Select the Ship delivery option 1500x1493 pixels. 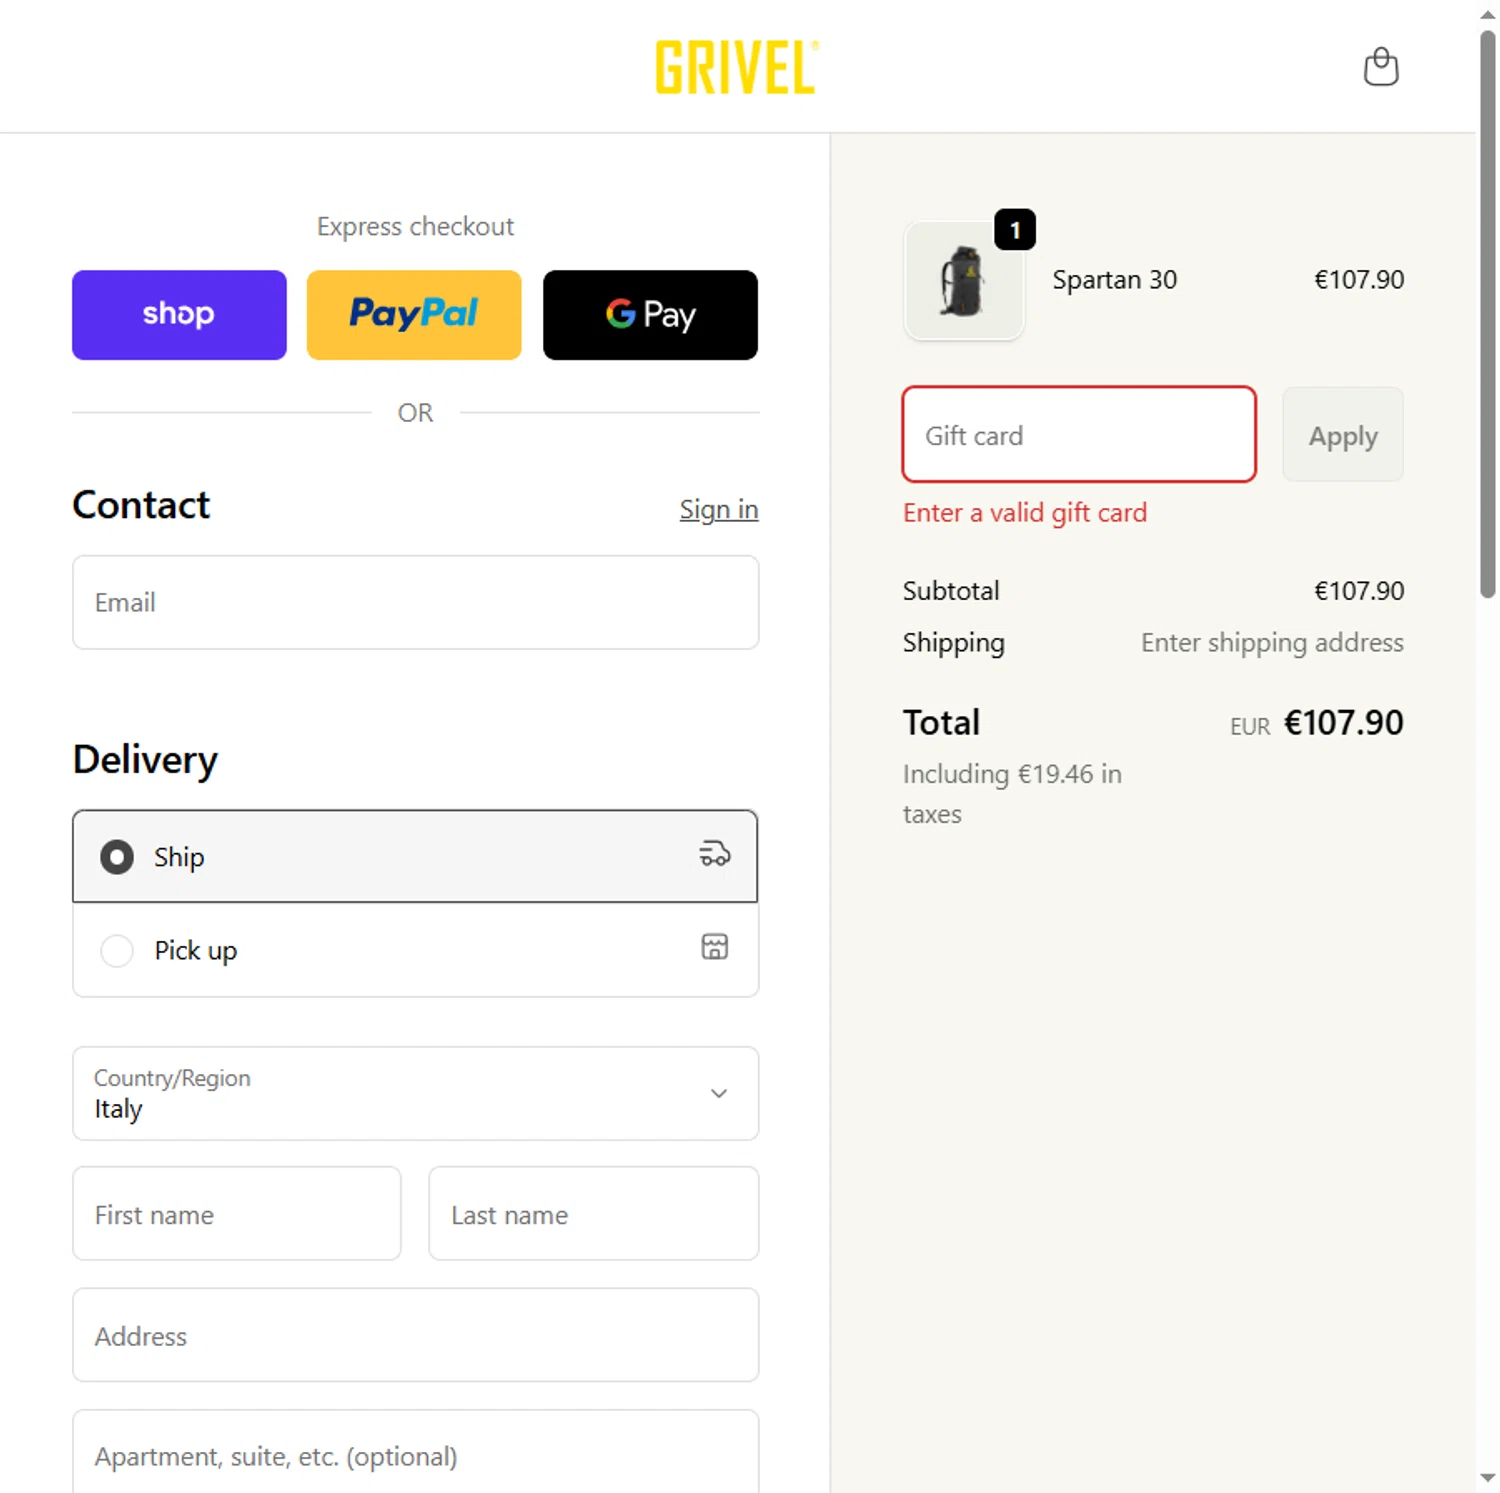(x=415, y=856)
